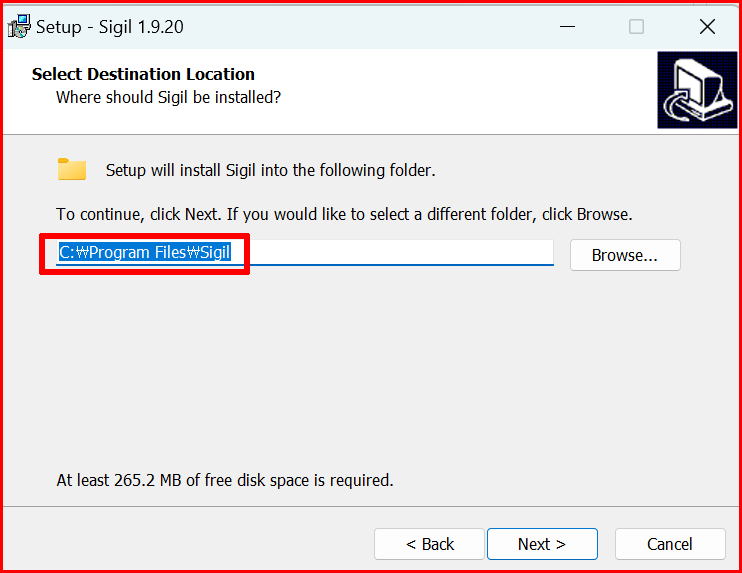Click "Where should Sigil be installed?" text

(x=168, y=97)
